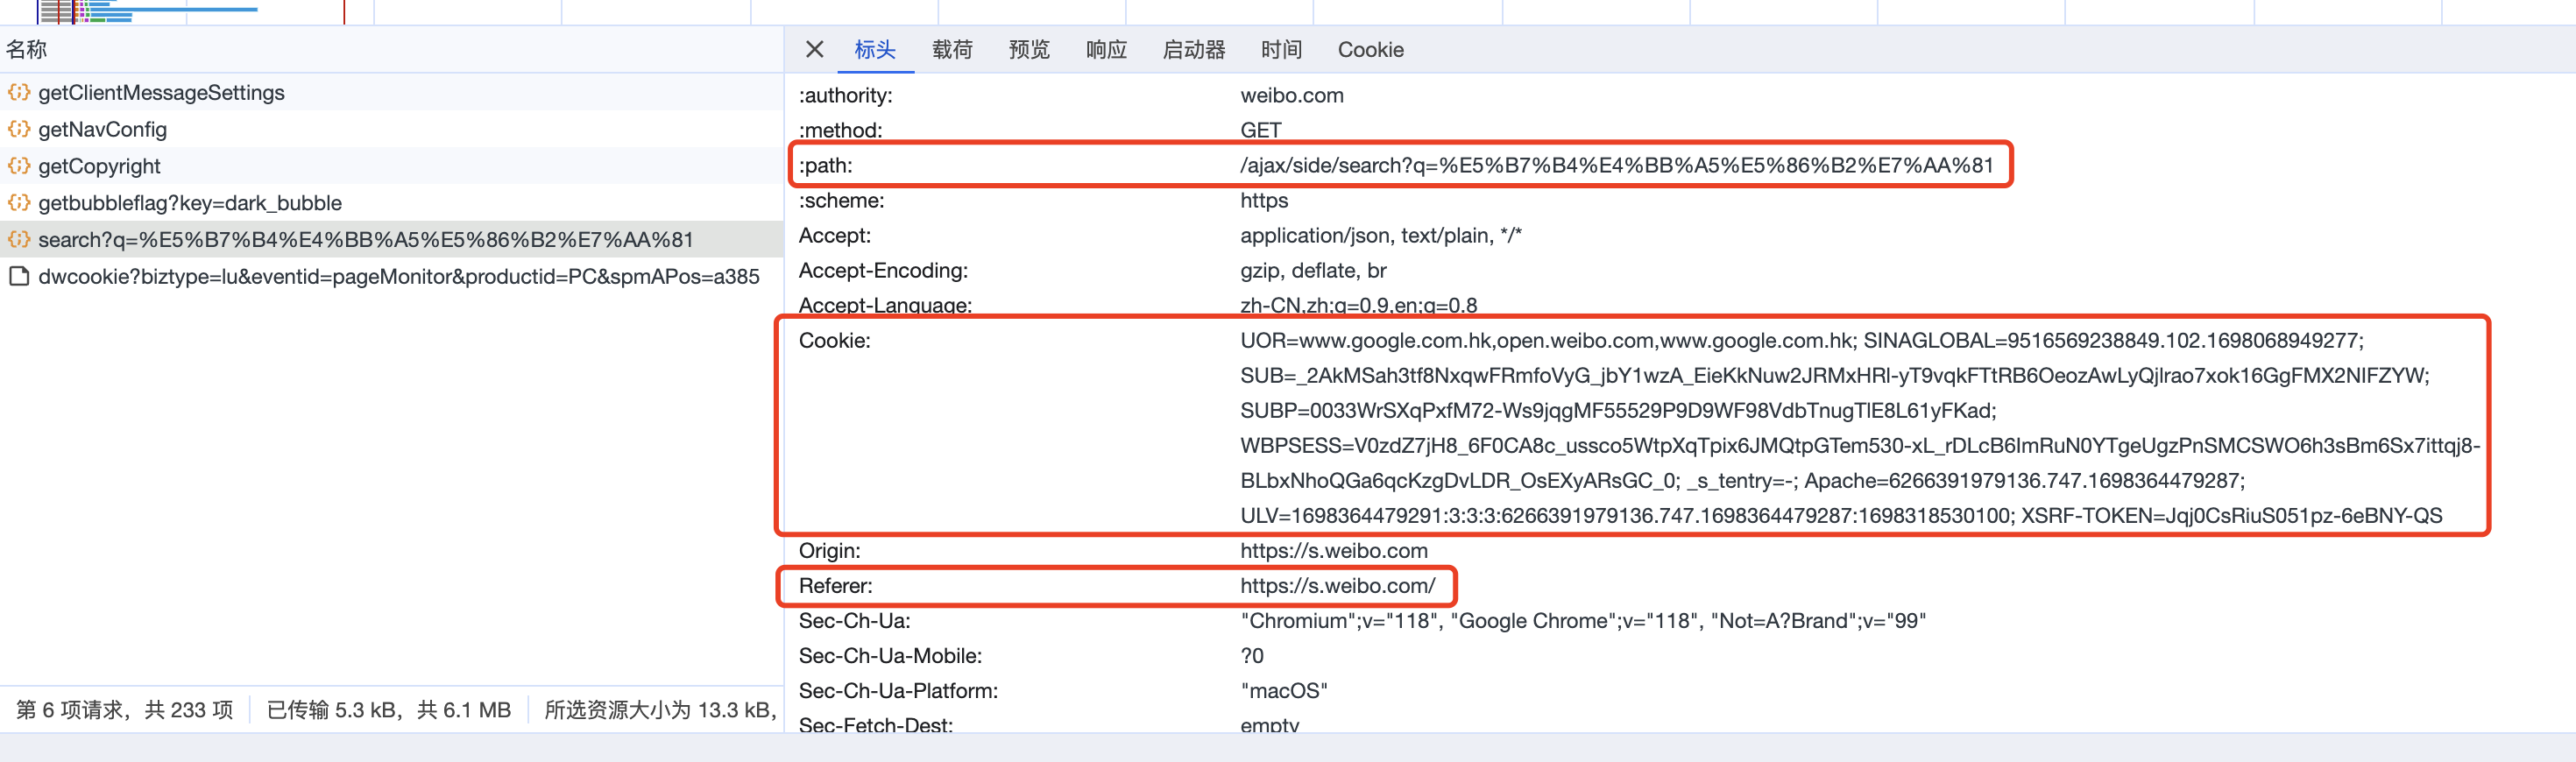Open the 启动器 tab
This screenshot has height=762, width=2576.
coord(1193,50)
